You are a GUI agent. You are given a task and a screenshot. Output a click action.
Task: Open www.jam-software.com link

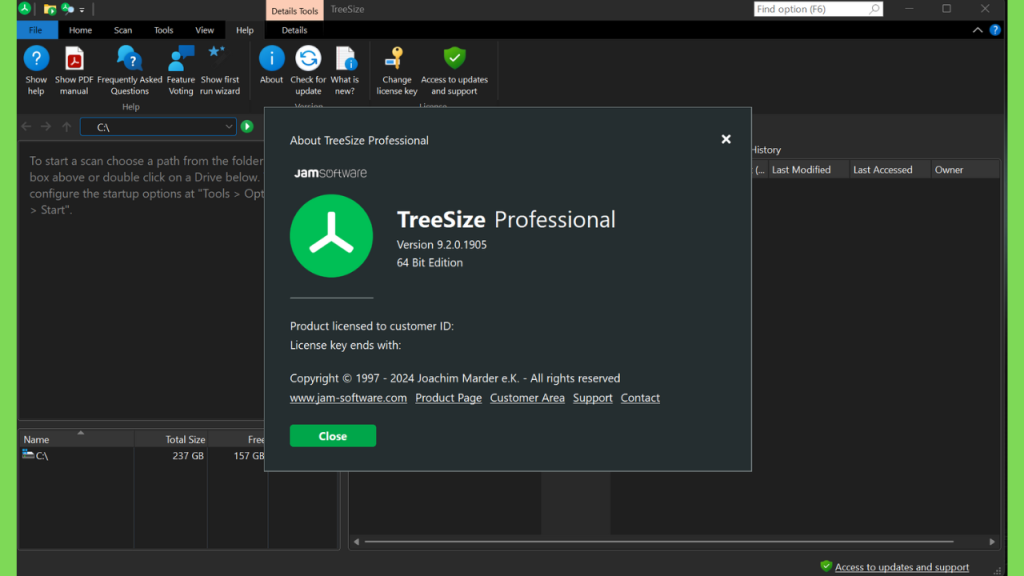pyautogui.click(x=348, y=398)
